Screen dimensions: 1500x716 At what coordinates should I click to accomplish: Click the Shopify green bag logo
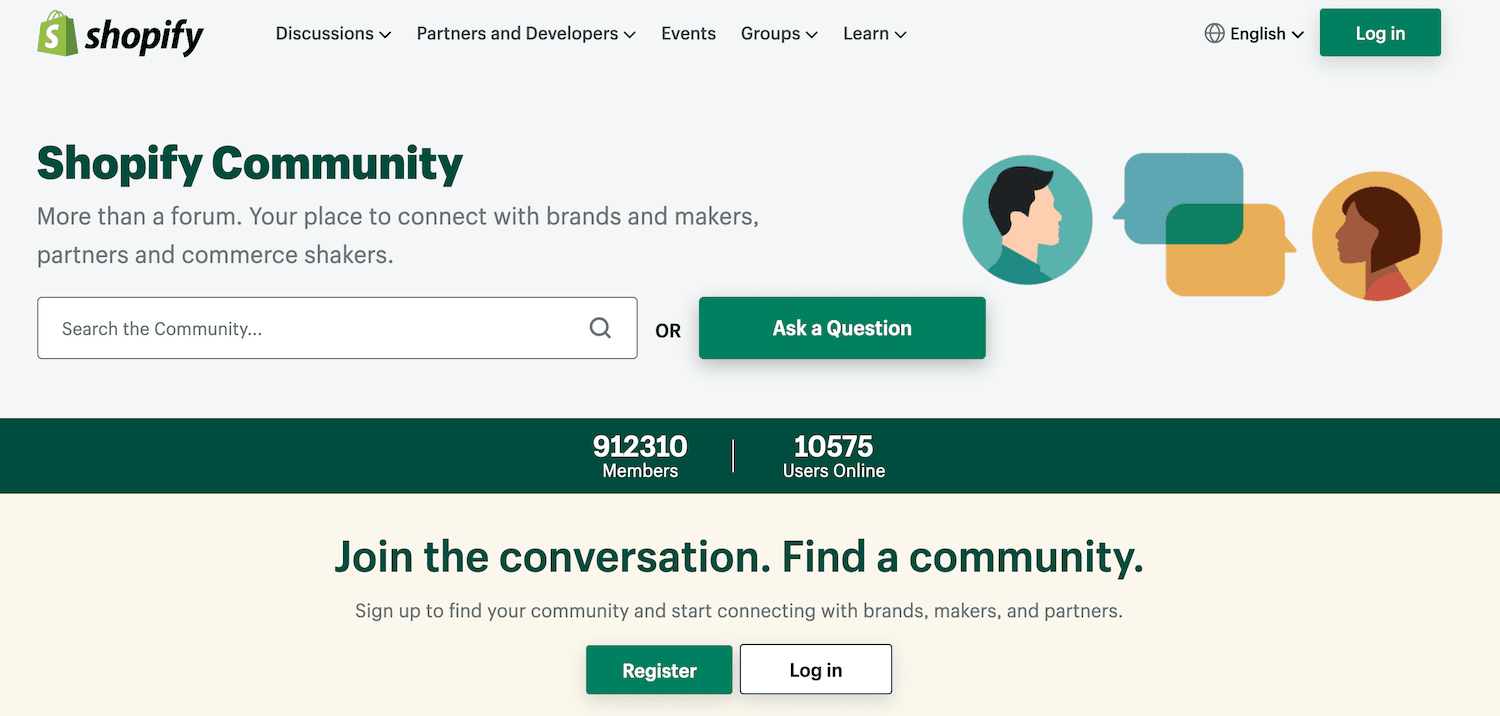tap(55, 33)
